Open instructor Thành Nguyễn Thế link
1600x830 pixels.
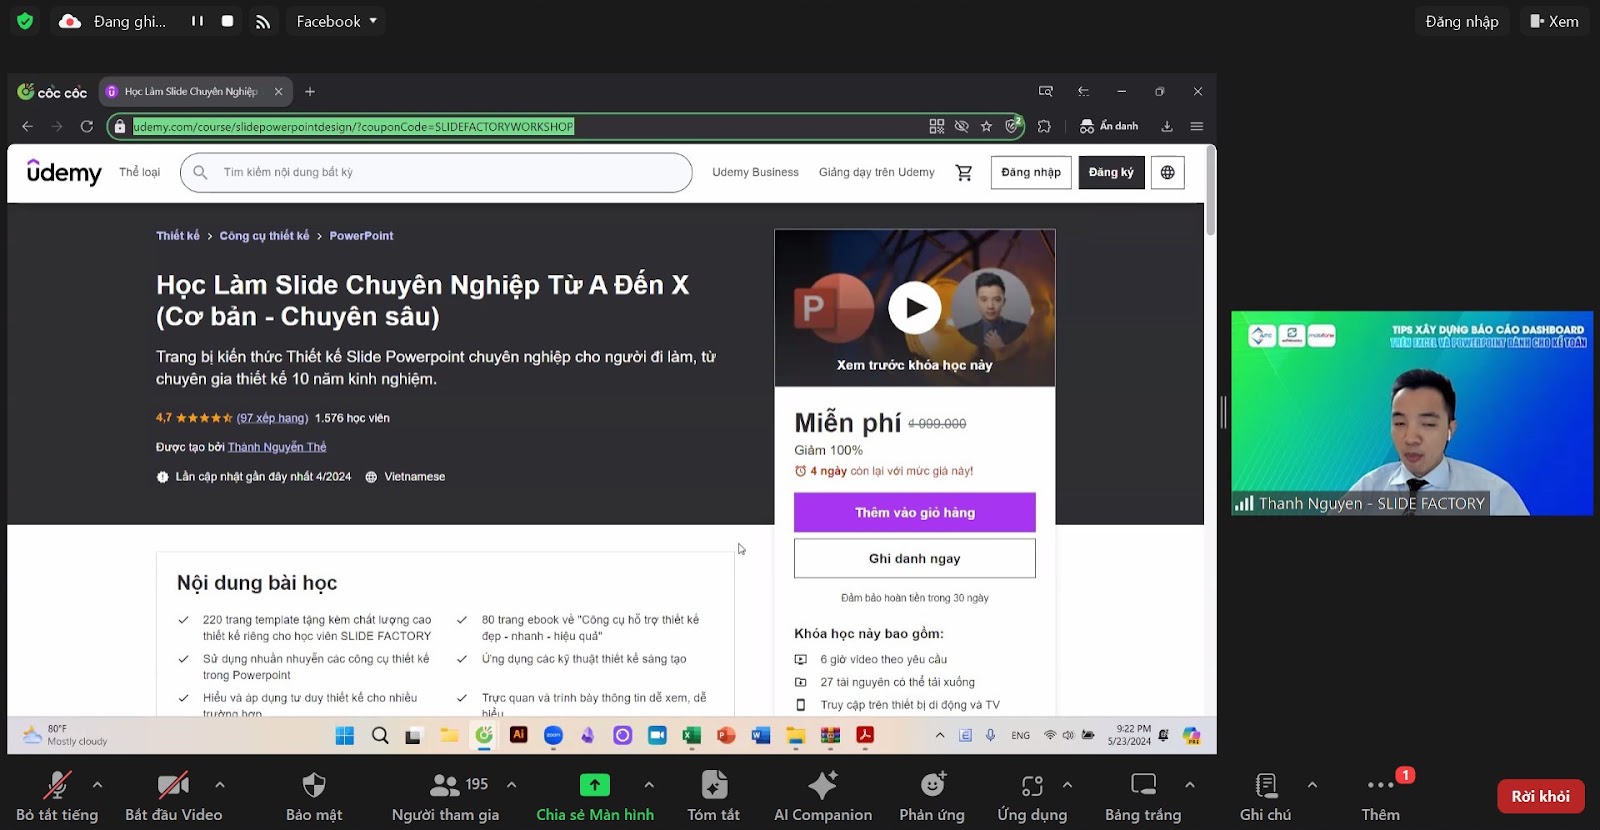[x=277, y=447]
